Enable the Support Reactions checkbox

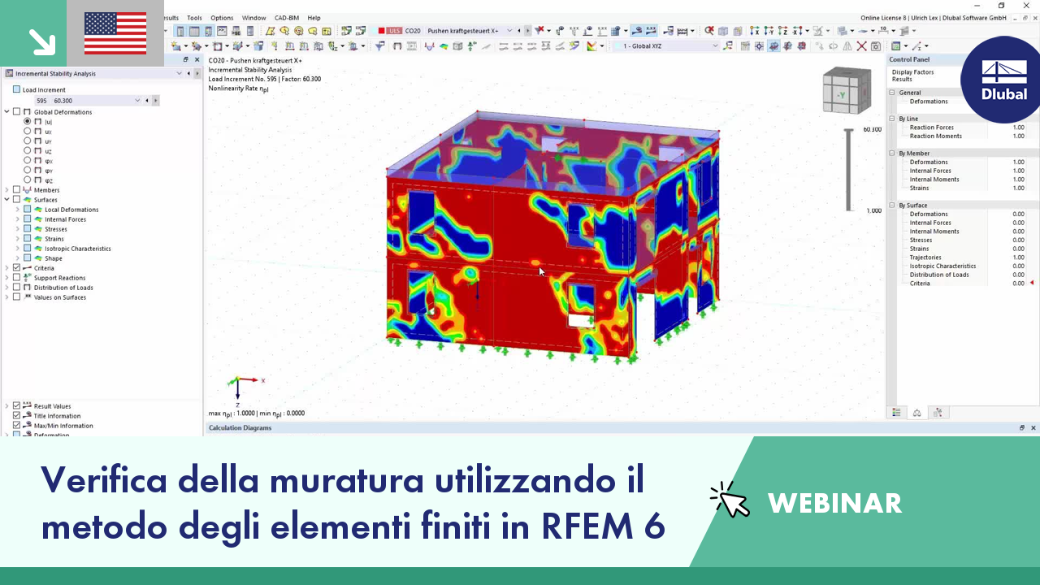[x=17, y=277]
